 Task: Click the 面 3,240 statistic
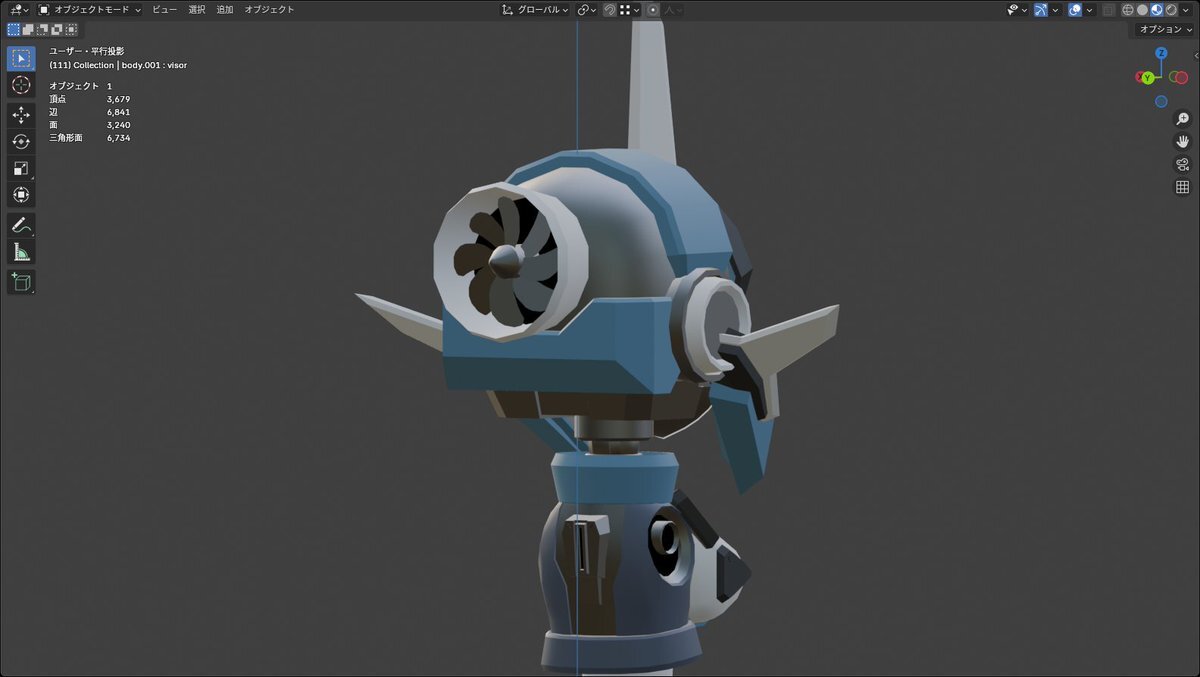pyautogui.click(x=90, y=125)
